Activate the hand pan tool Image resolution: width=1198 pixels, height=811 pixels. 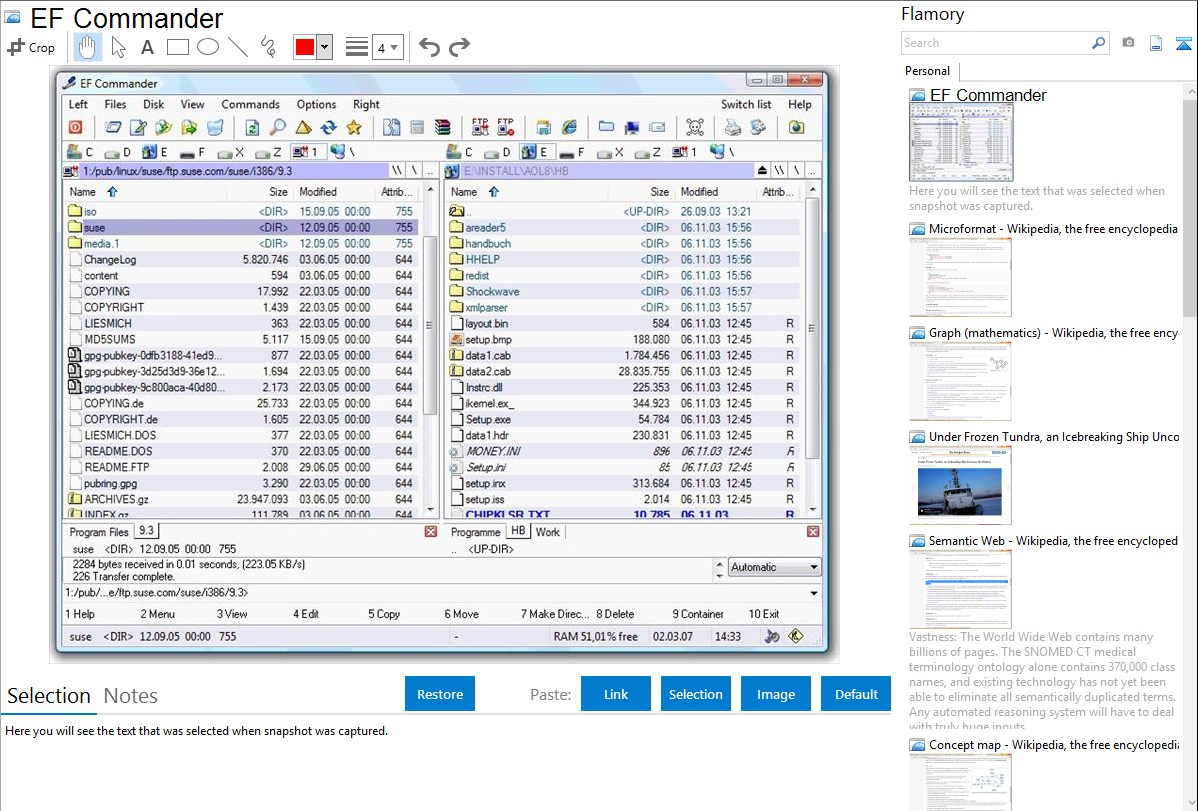[x=87, y=47]
